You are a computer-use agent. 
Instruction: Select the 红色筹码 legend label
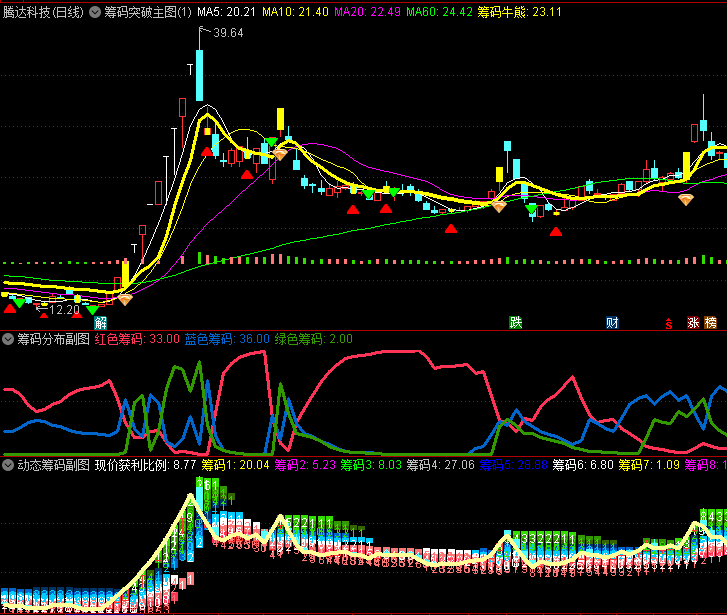tap(137, 339)
